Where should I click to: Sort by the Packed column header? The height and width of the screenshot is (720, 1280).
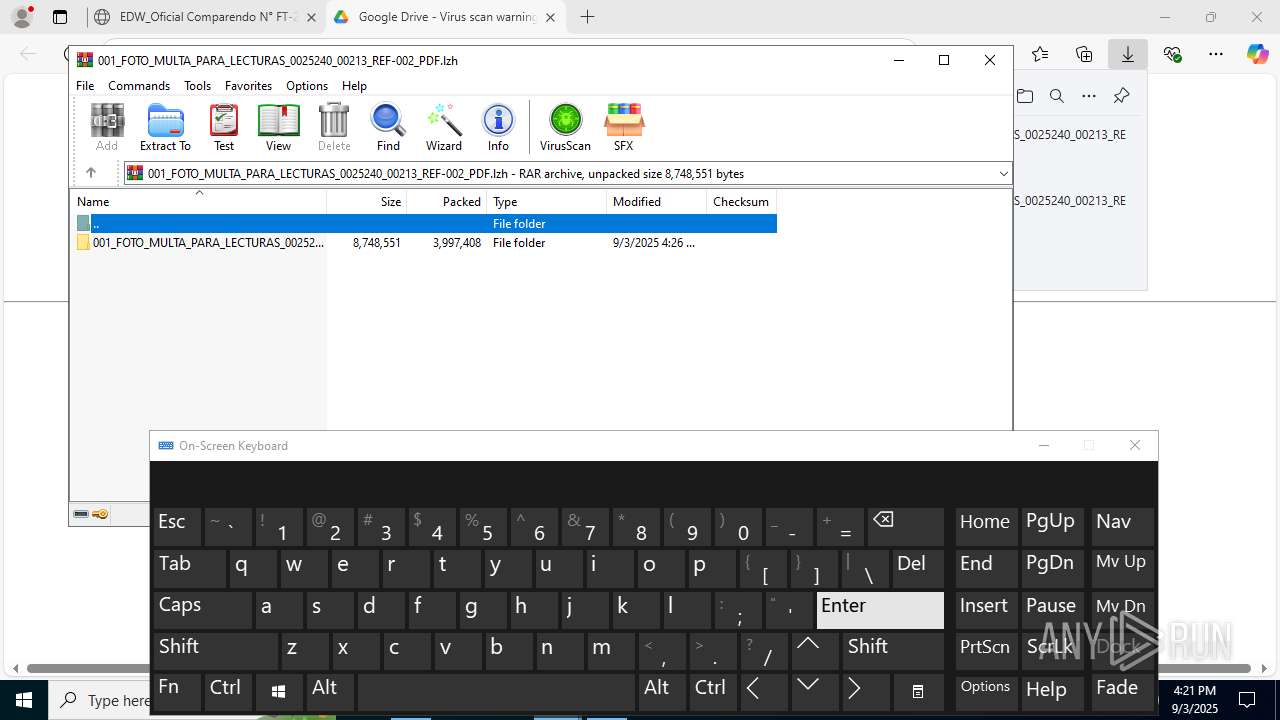pos(447,202)
